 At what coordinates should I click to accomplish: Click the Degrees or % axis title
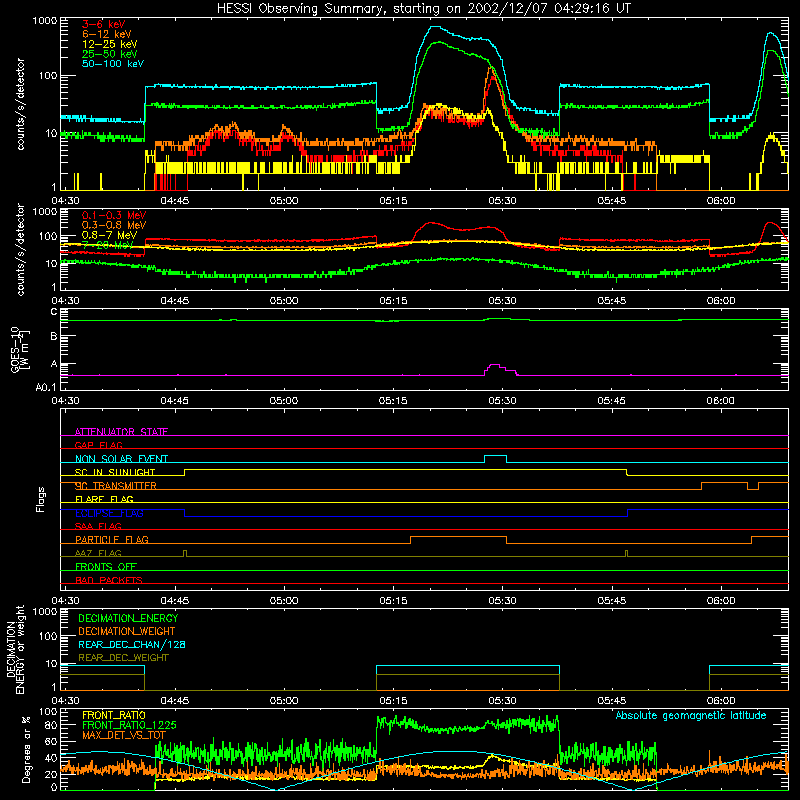26,749
